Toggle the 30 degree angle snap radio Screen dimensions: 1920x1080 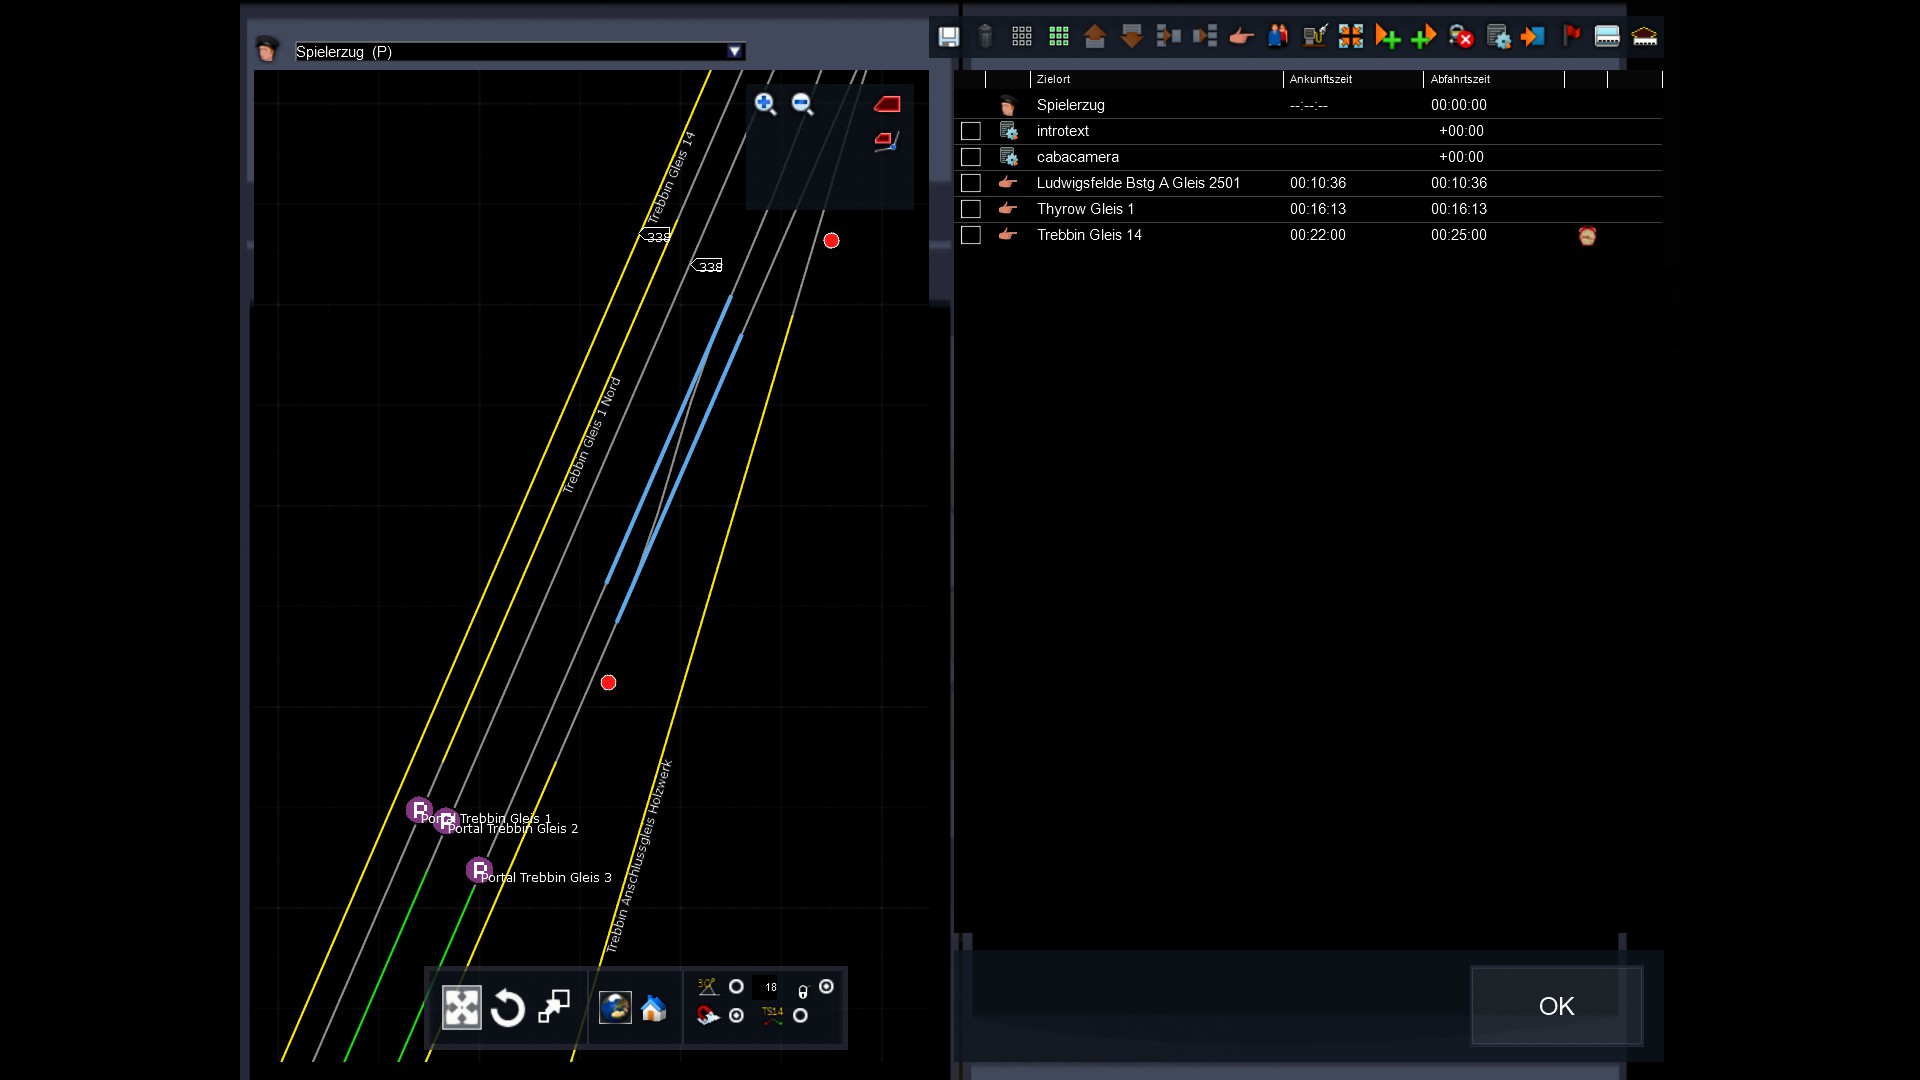[736, 987]
